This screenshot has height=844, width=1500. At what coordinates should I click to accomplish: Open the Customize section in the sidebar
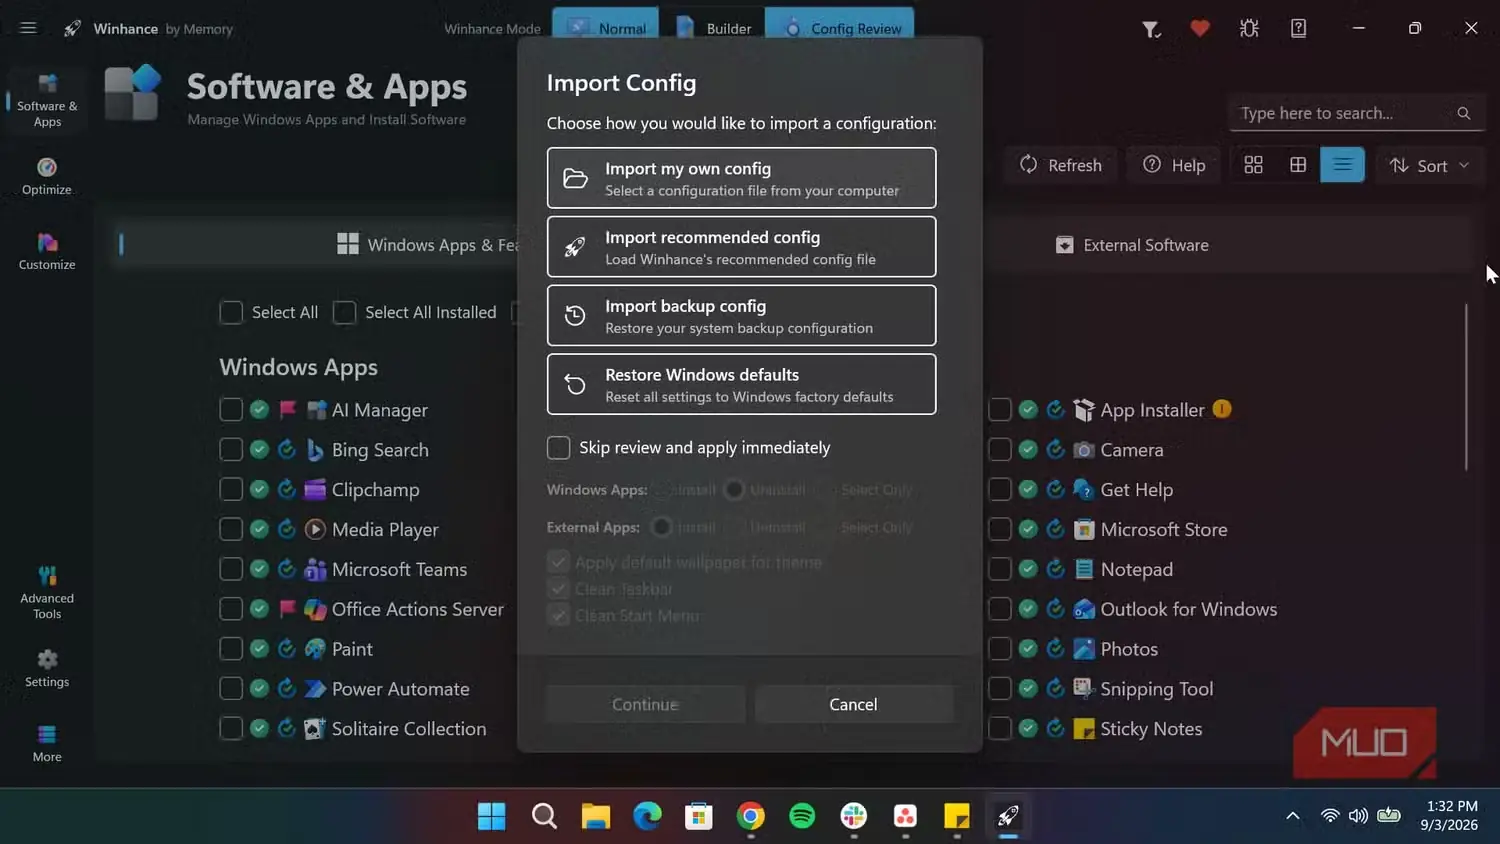click(47, 251)
